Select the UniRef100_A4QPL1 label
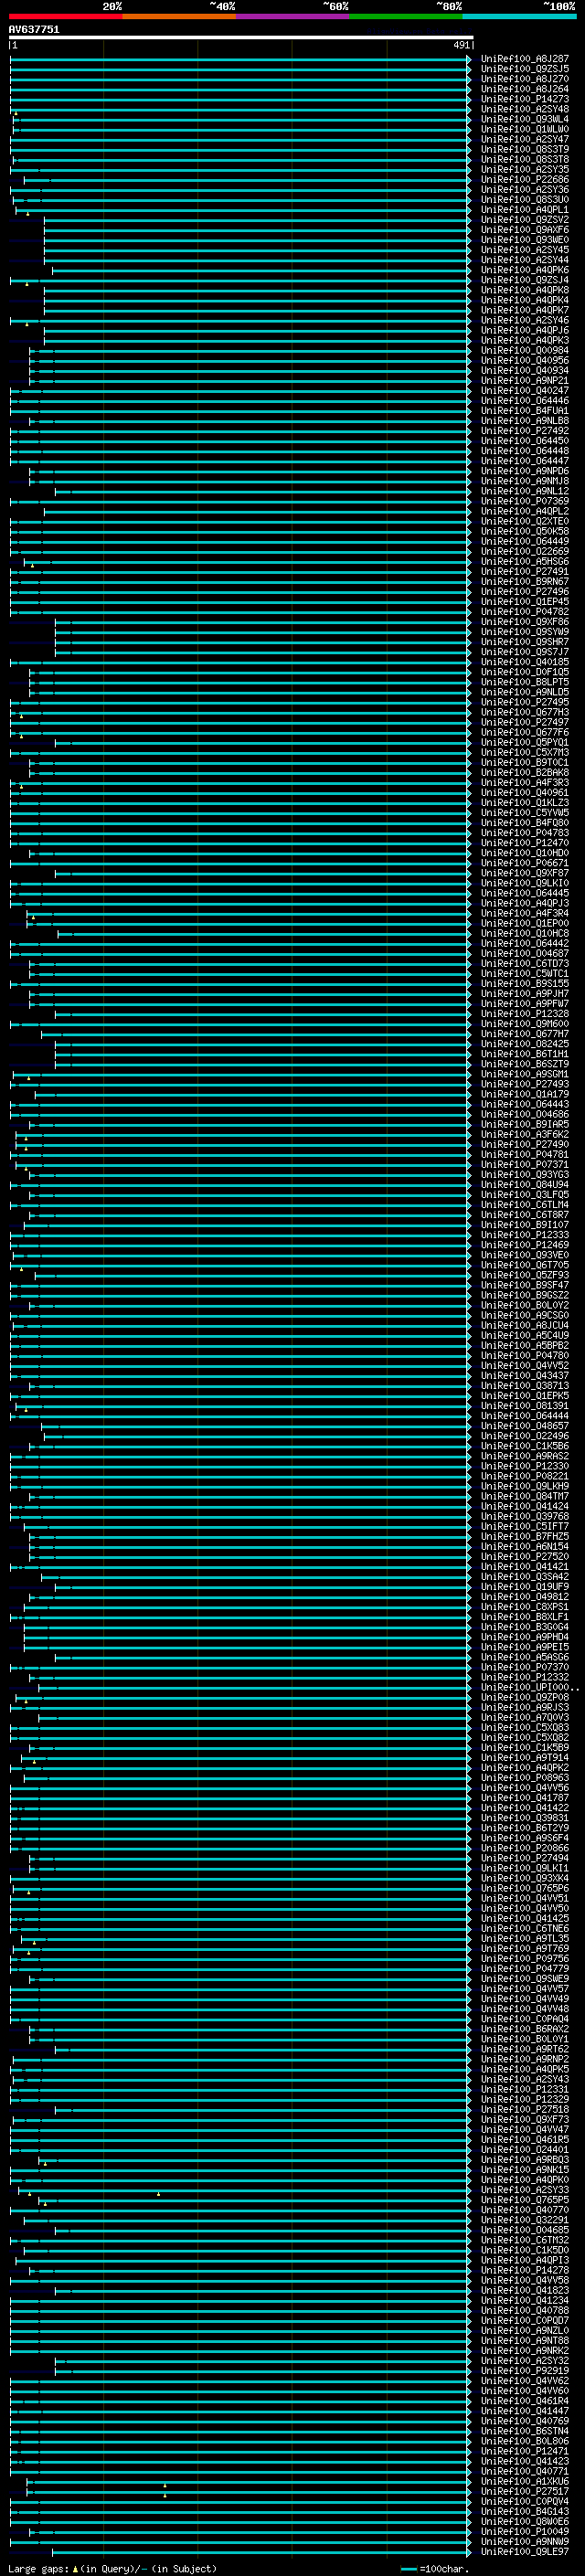Image resolution: width=585 pixels, height=2576 pixels. [525, 210]
